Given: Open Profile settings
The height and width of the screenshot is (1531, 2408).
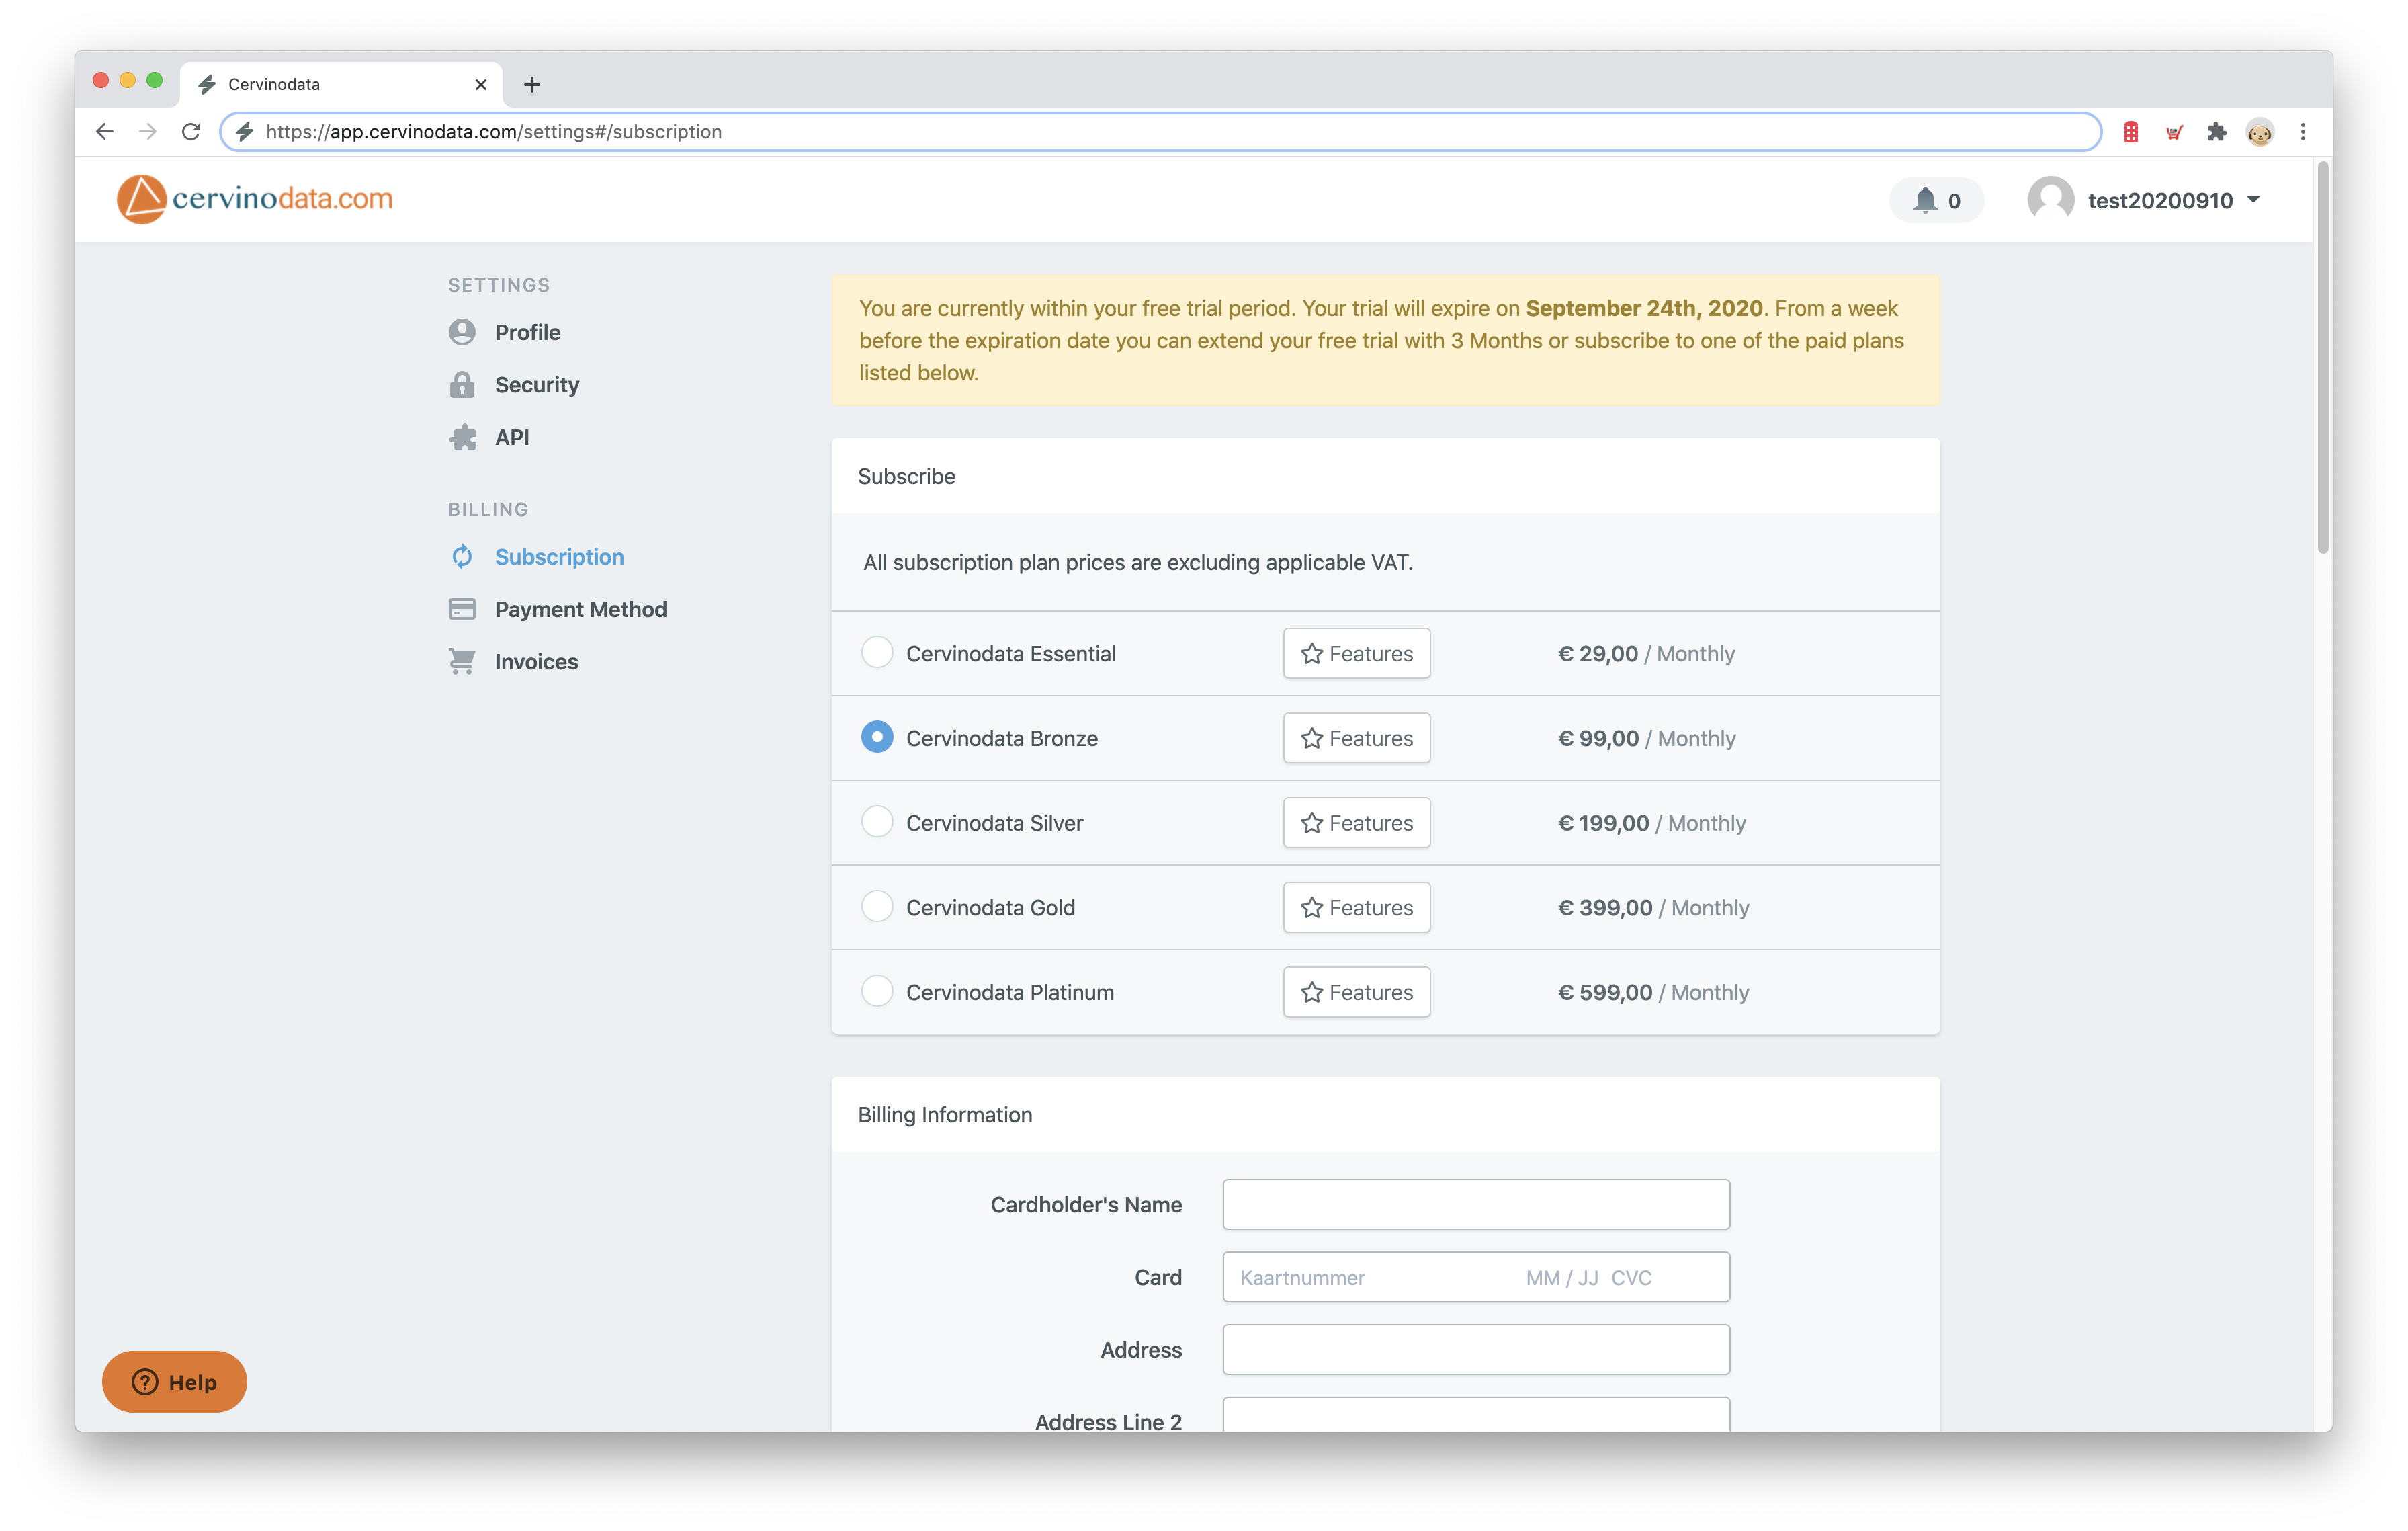Looking at the screenshot, I should click(x=527, y=332).
